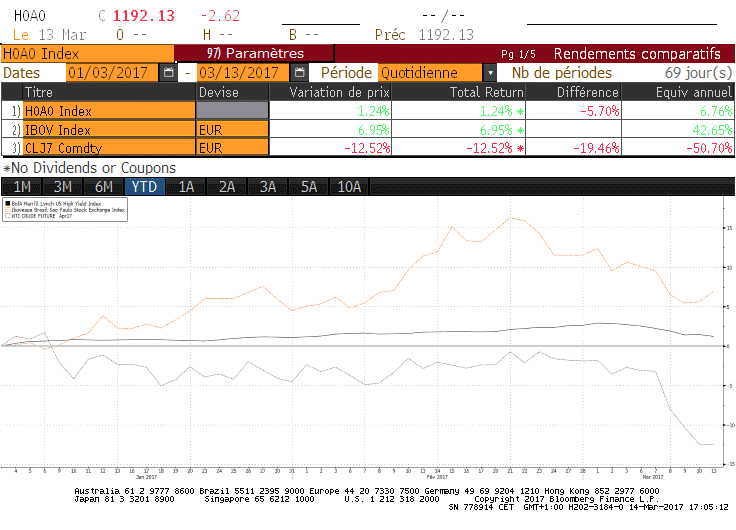Select the H0A0 Index row title cell
736x530 pixels.
point(109,111)
